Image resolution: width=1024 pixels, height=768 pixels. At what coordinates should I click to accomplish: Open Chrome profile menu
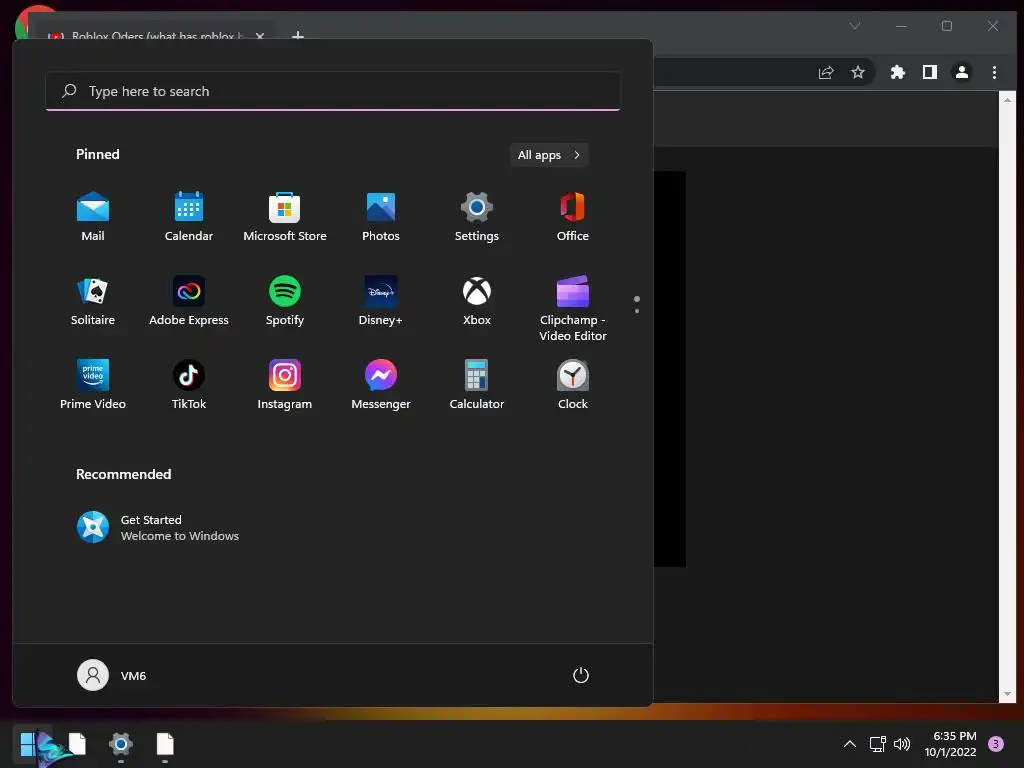tap(962, 72)
